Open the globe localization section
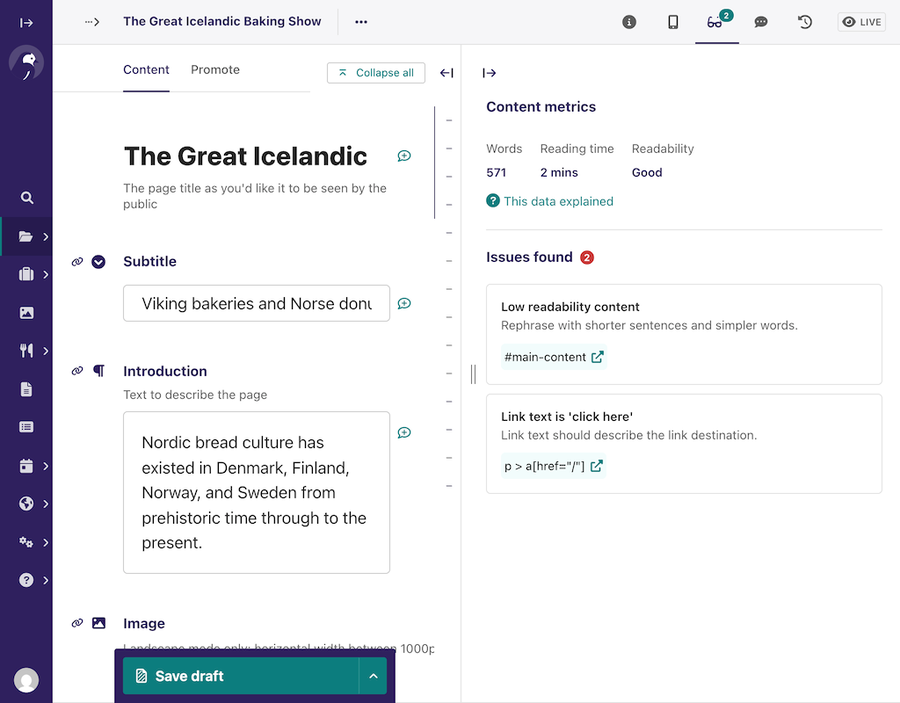The height and width of the screenshot is (703, 900). 25,503
